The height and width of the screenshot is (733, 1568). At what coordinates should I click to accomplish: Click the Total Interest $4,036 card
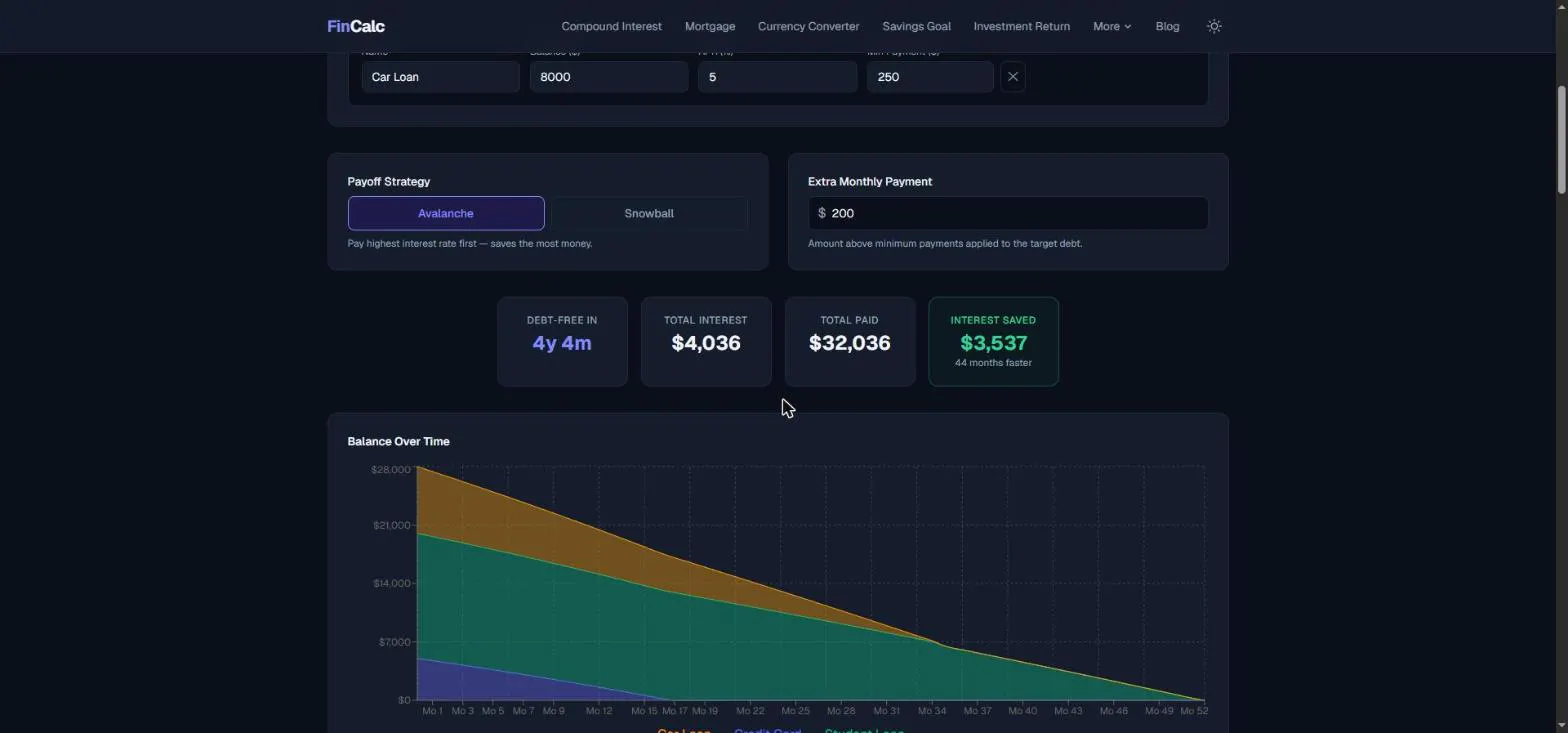[706, 341]
